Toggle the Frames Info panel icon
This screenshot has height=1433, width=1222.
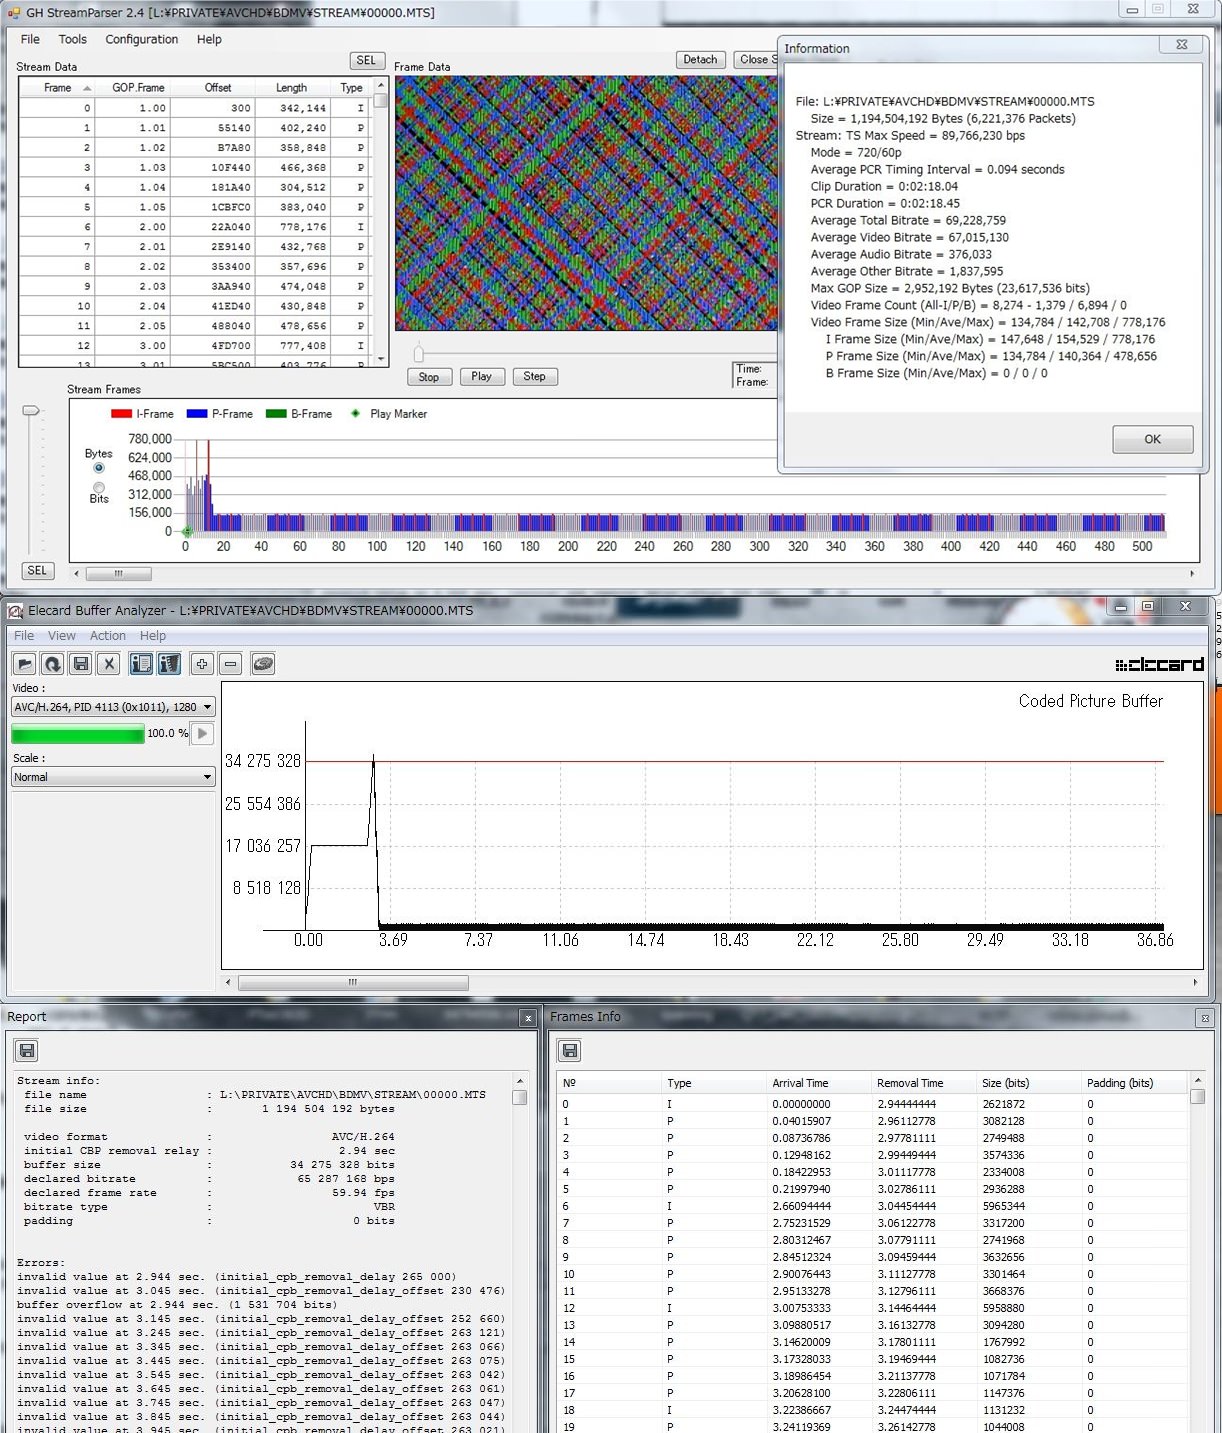pos(169,664)
